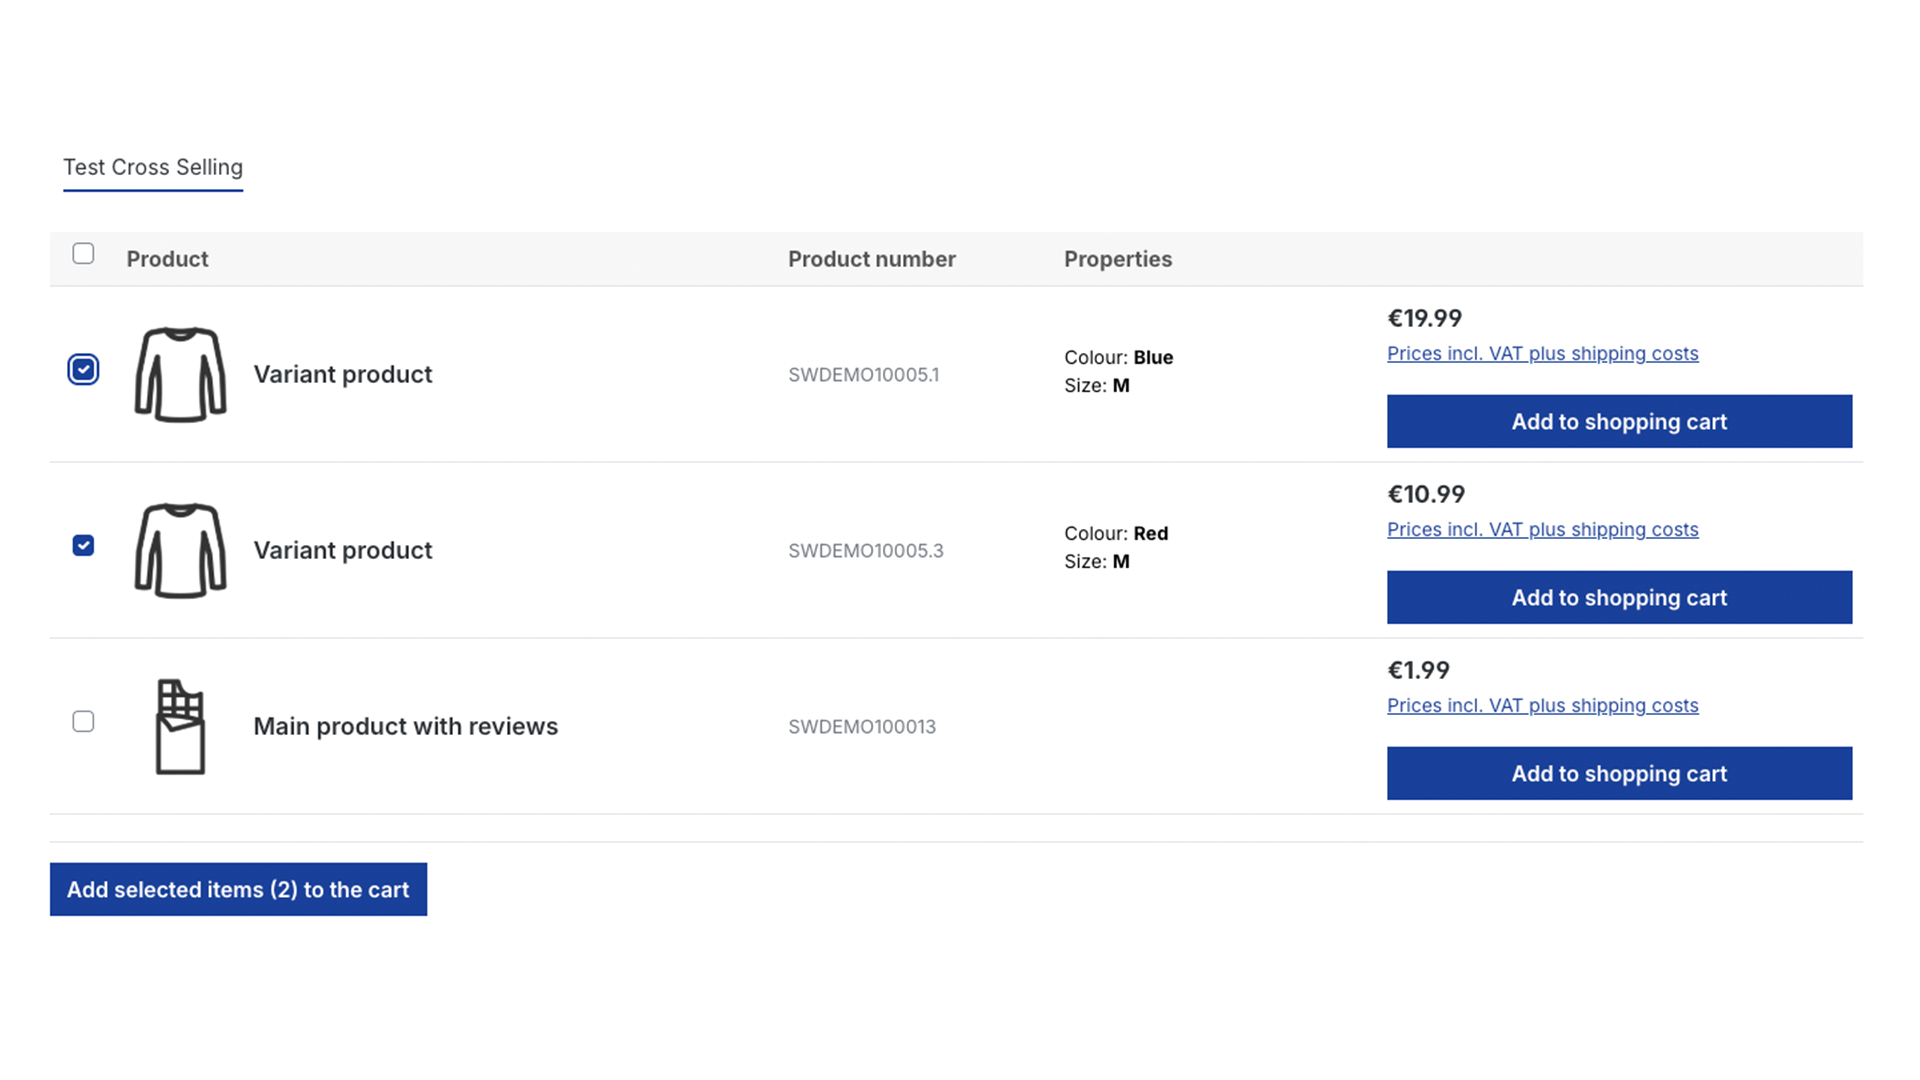Click the chocolate bar product image
The width and height of the screenshot is (1920, 1080).
(180, 726)
